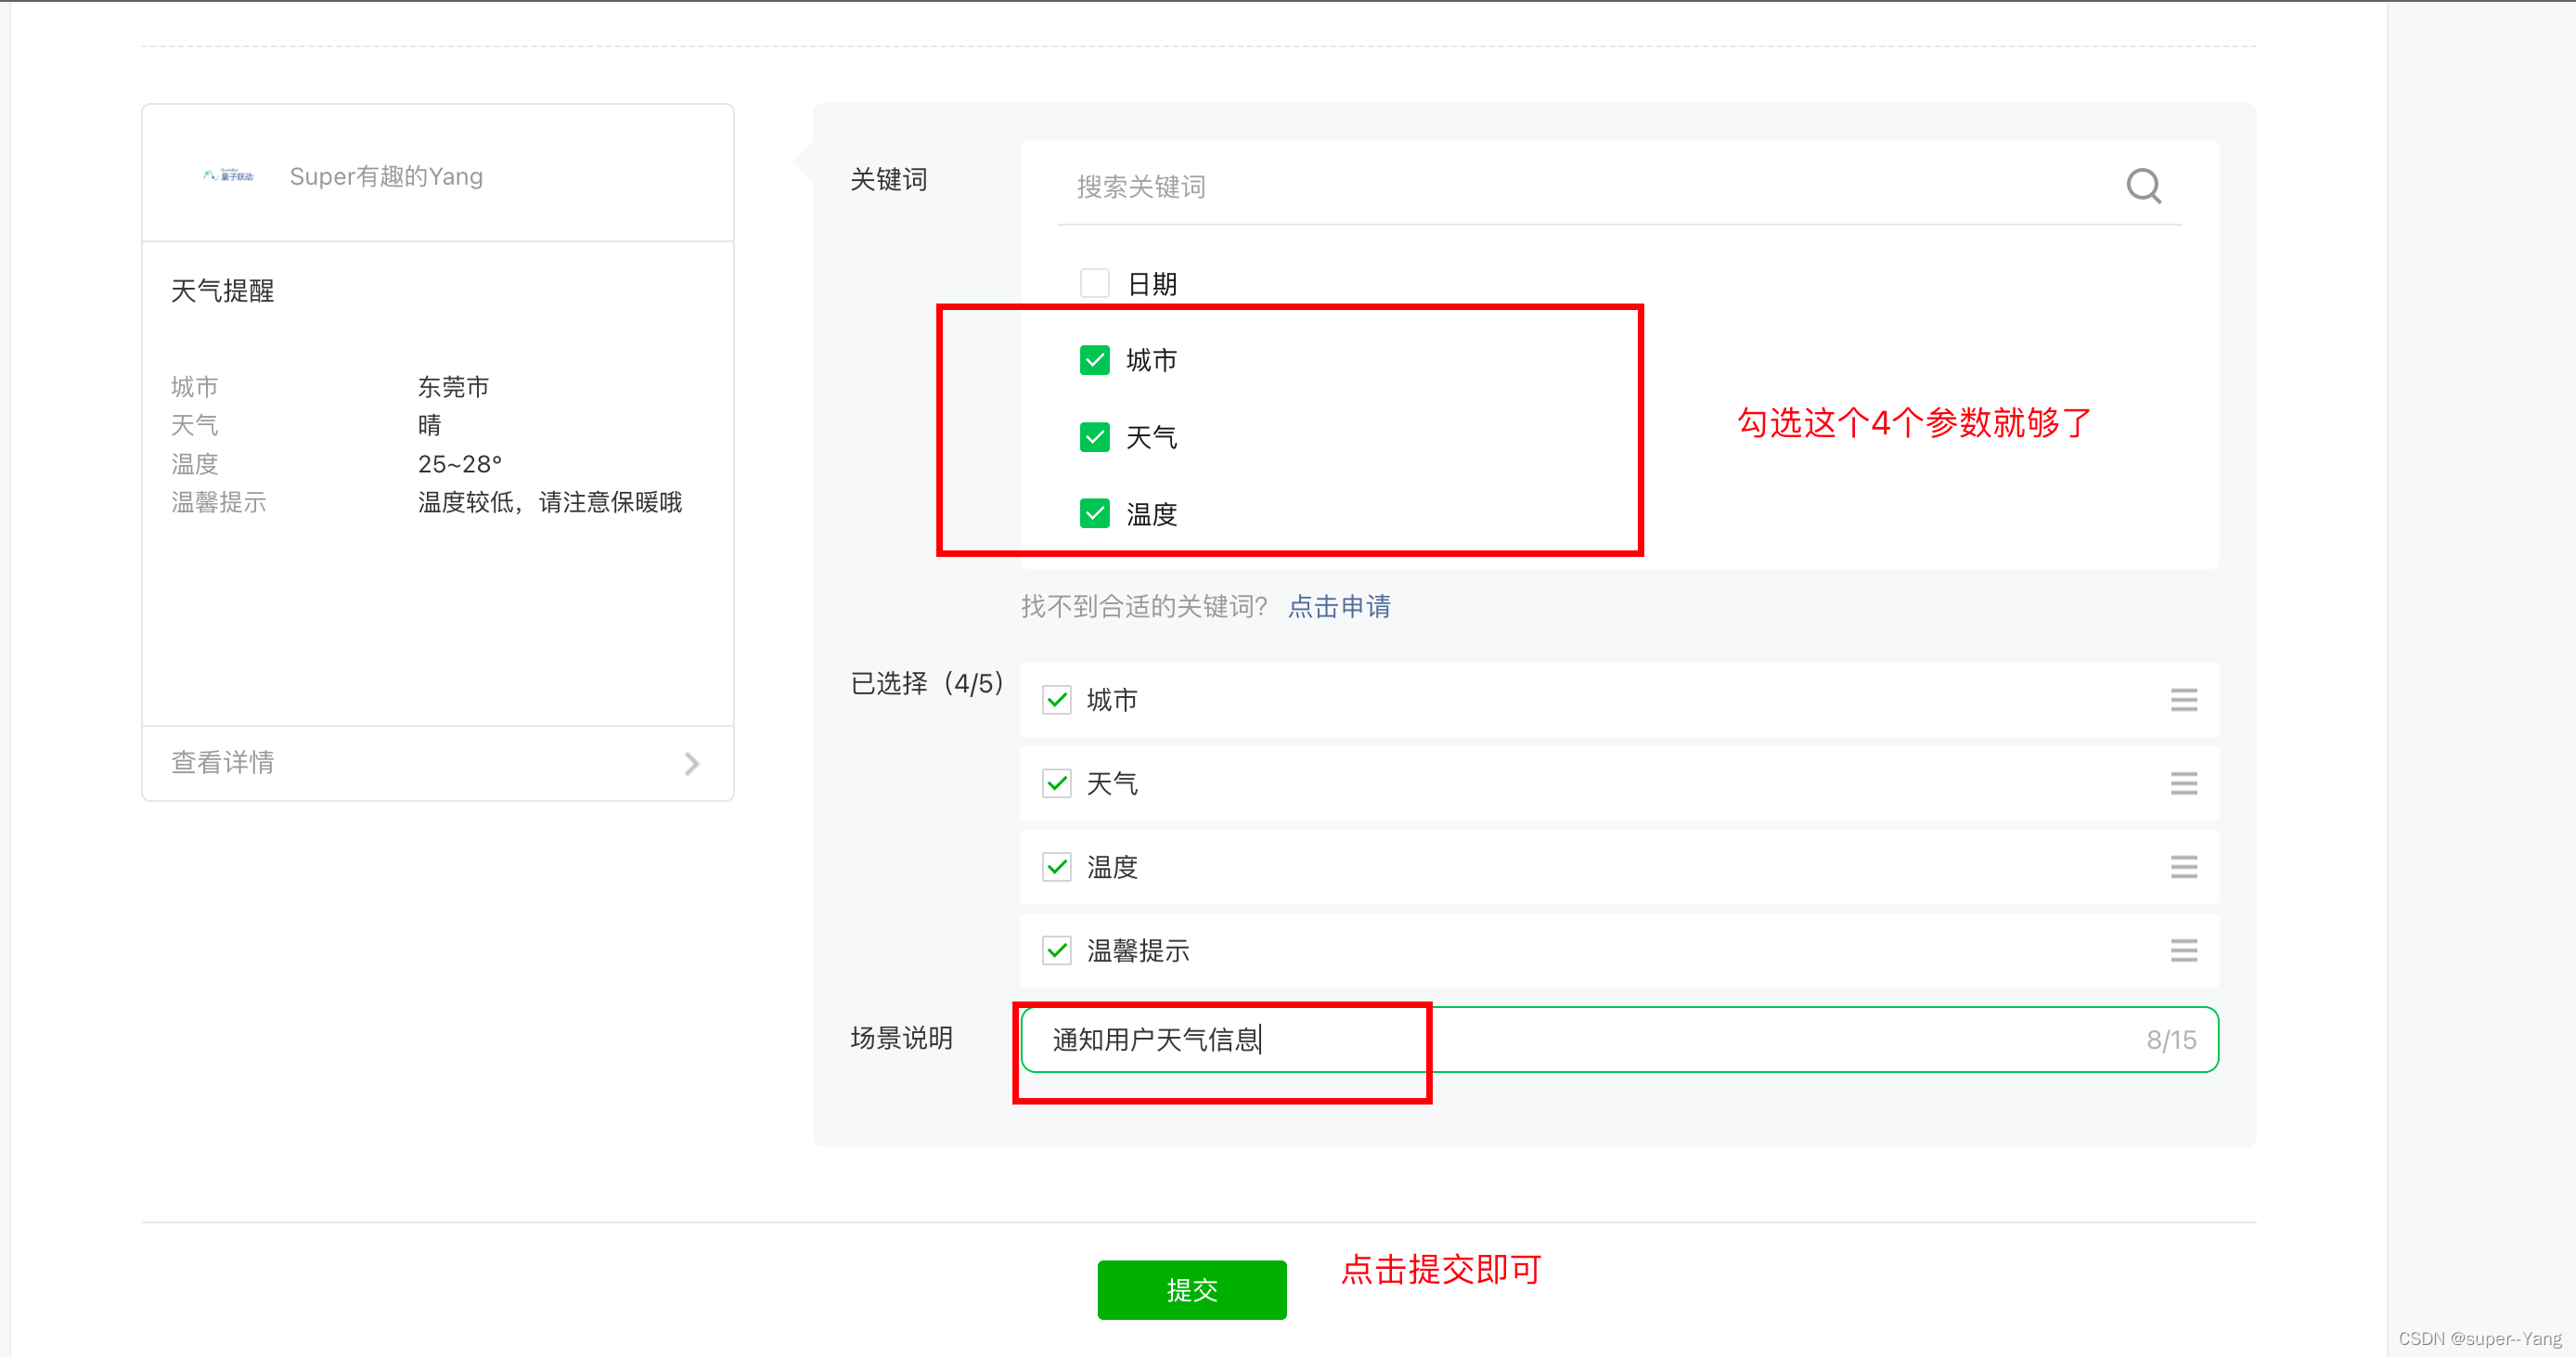Deselect 天气 in the selected list
This screenshot has width=2576, height=1357.
(1056, 783)
